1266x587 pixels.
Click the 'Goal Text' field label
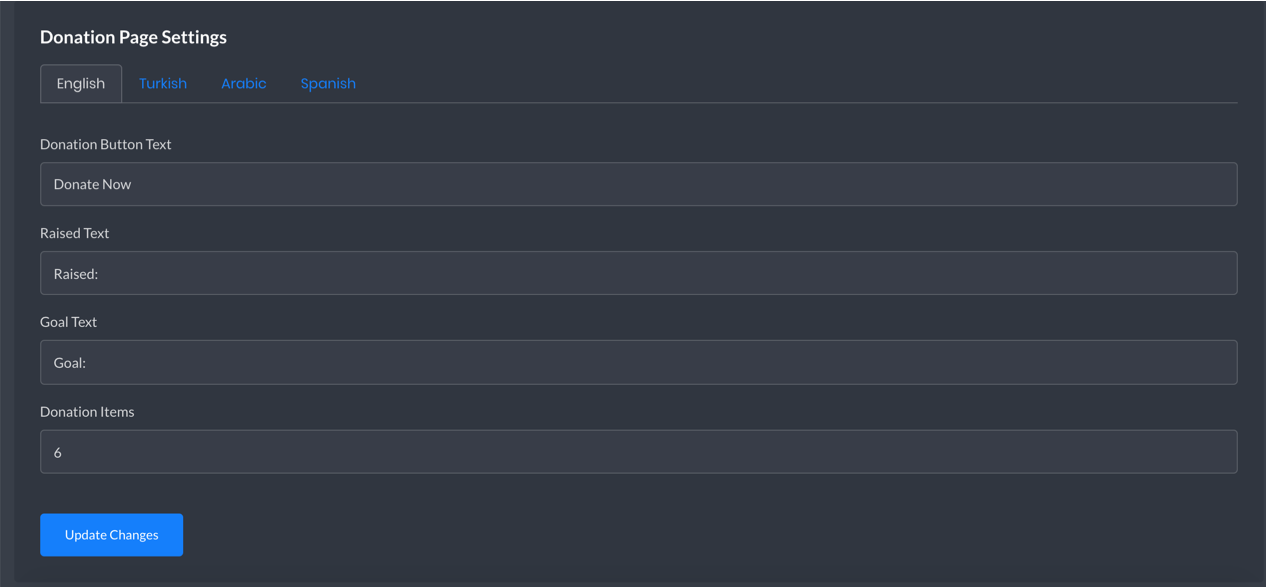[x=68, y=322]
